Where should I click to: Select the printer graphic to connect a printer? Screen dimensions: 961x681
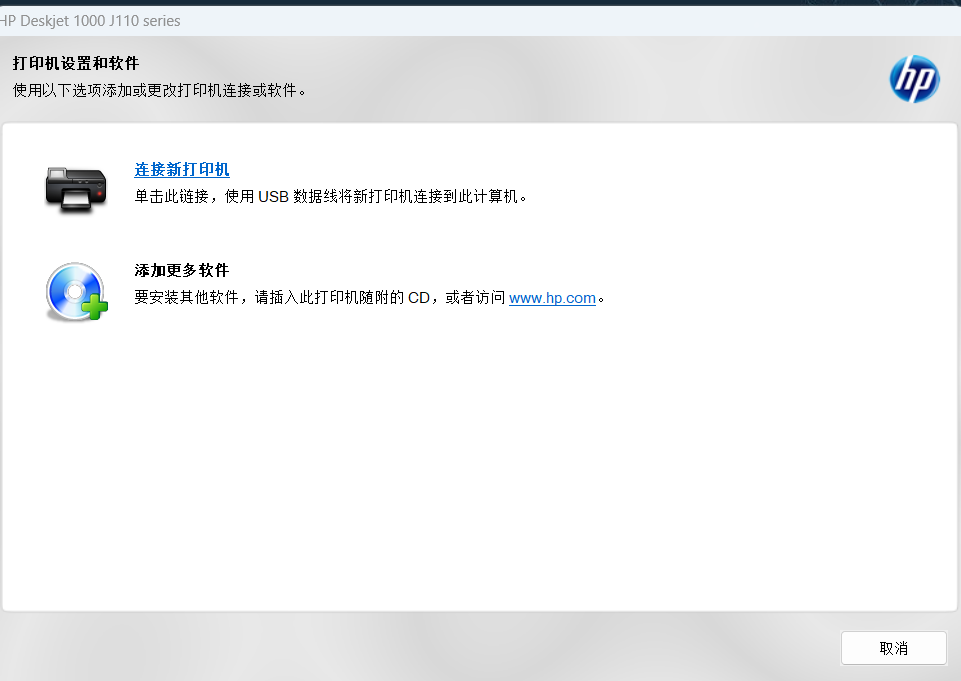click(x=76, y=188)
